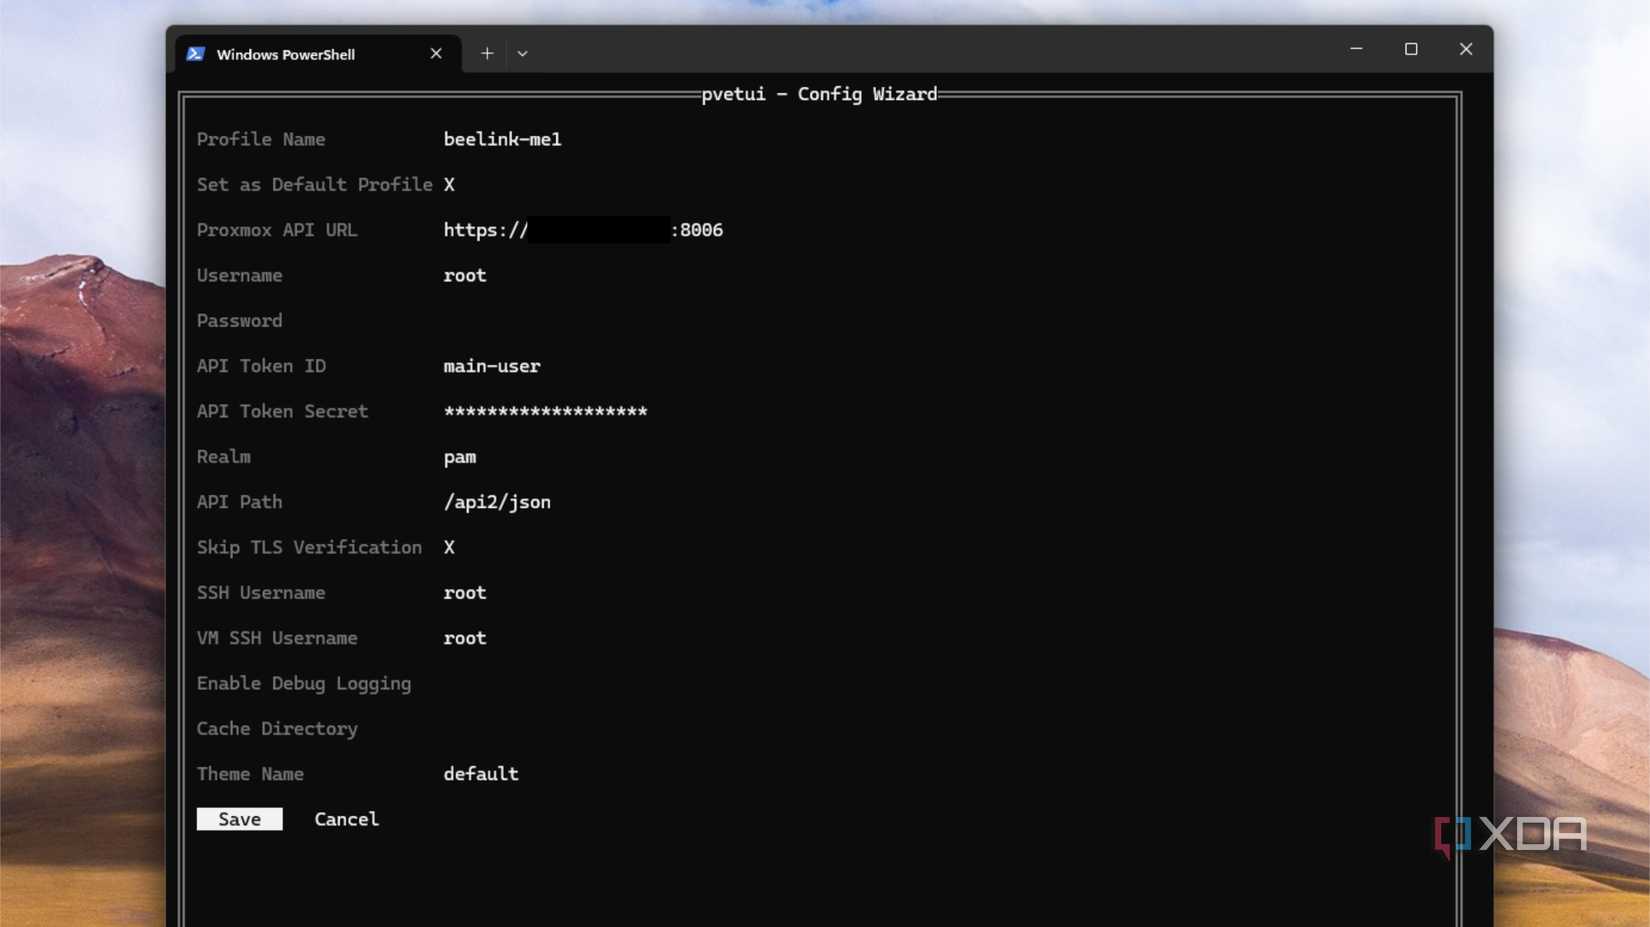Image resolution: width=1650 pixels, height=927 pixels.
Task: Click the Profile Name label
Action: click(x=261, y=140)
